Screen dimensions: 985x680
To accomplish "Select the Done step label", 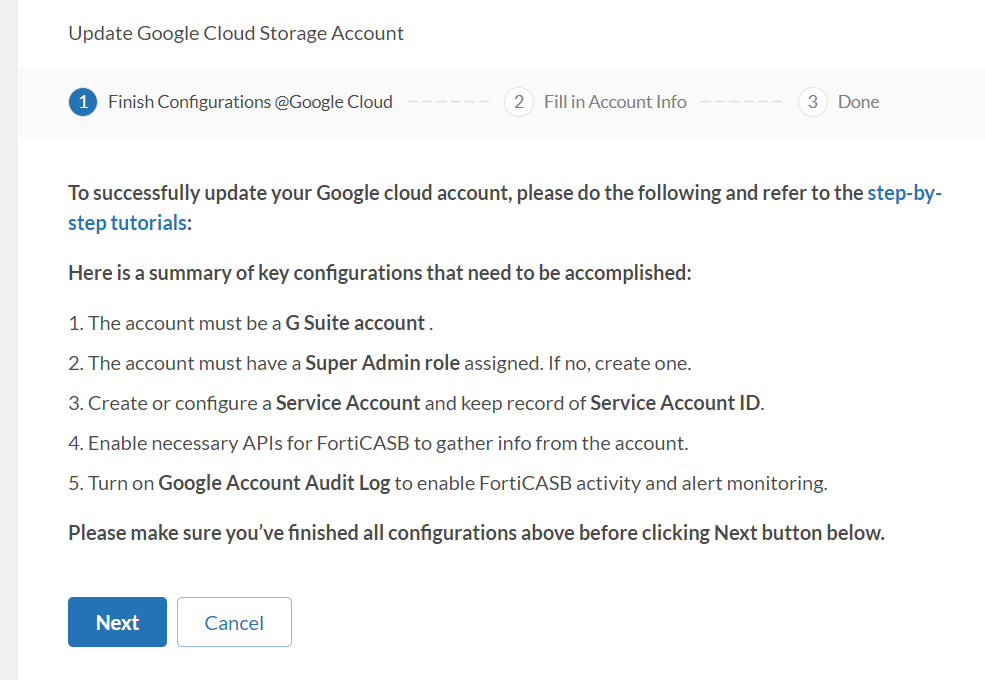I will click(861, 101).
